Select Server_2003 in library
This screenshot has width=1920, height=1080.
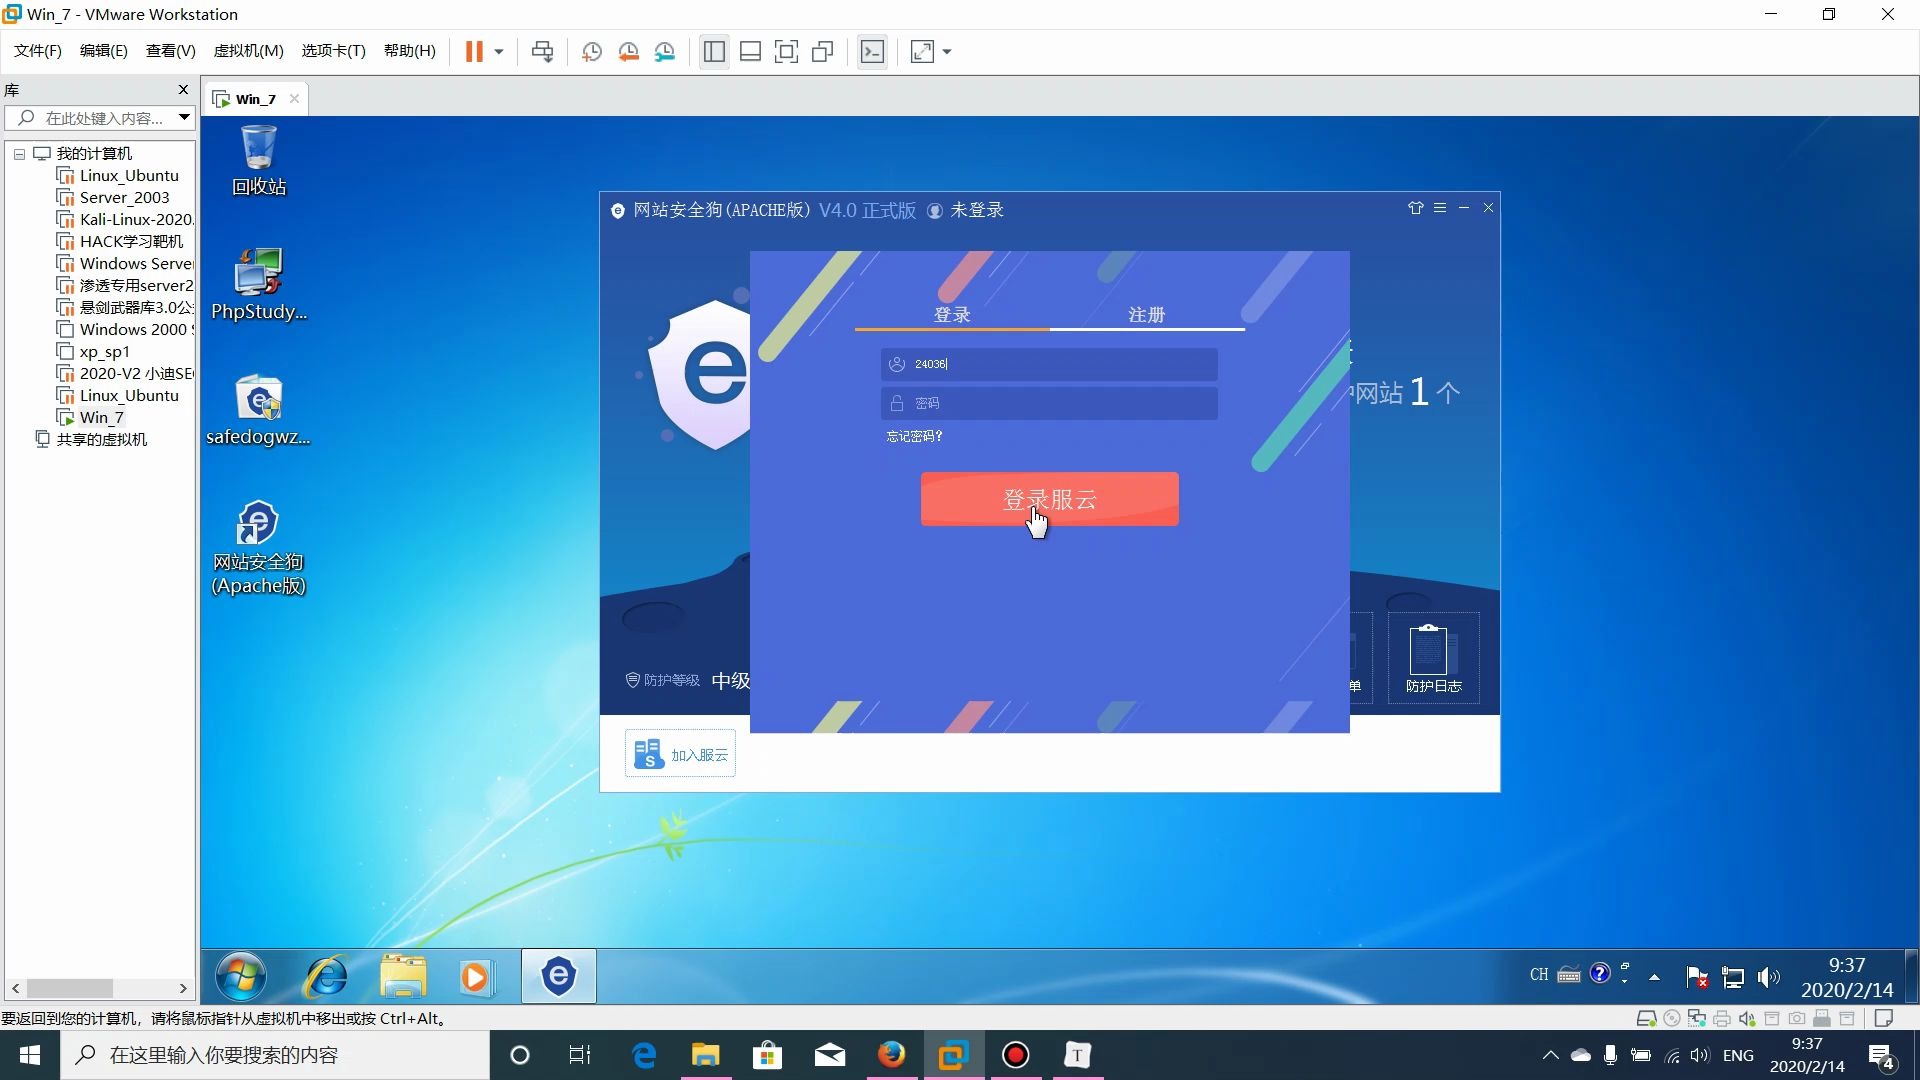pyautogui.click(x=124, y=198)
